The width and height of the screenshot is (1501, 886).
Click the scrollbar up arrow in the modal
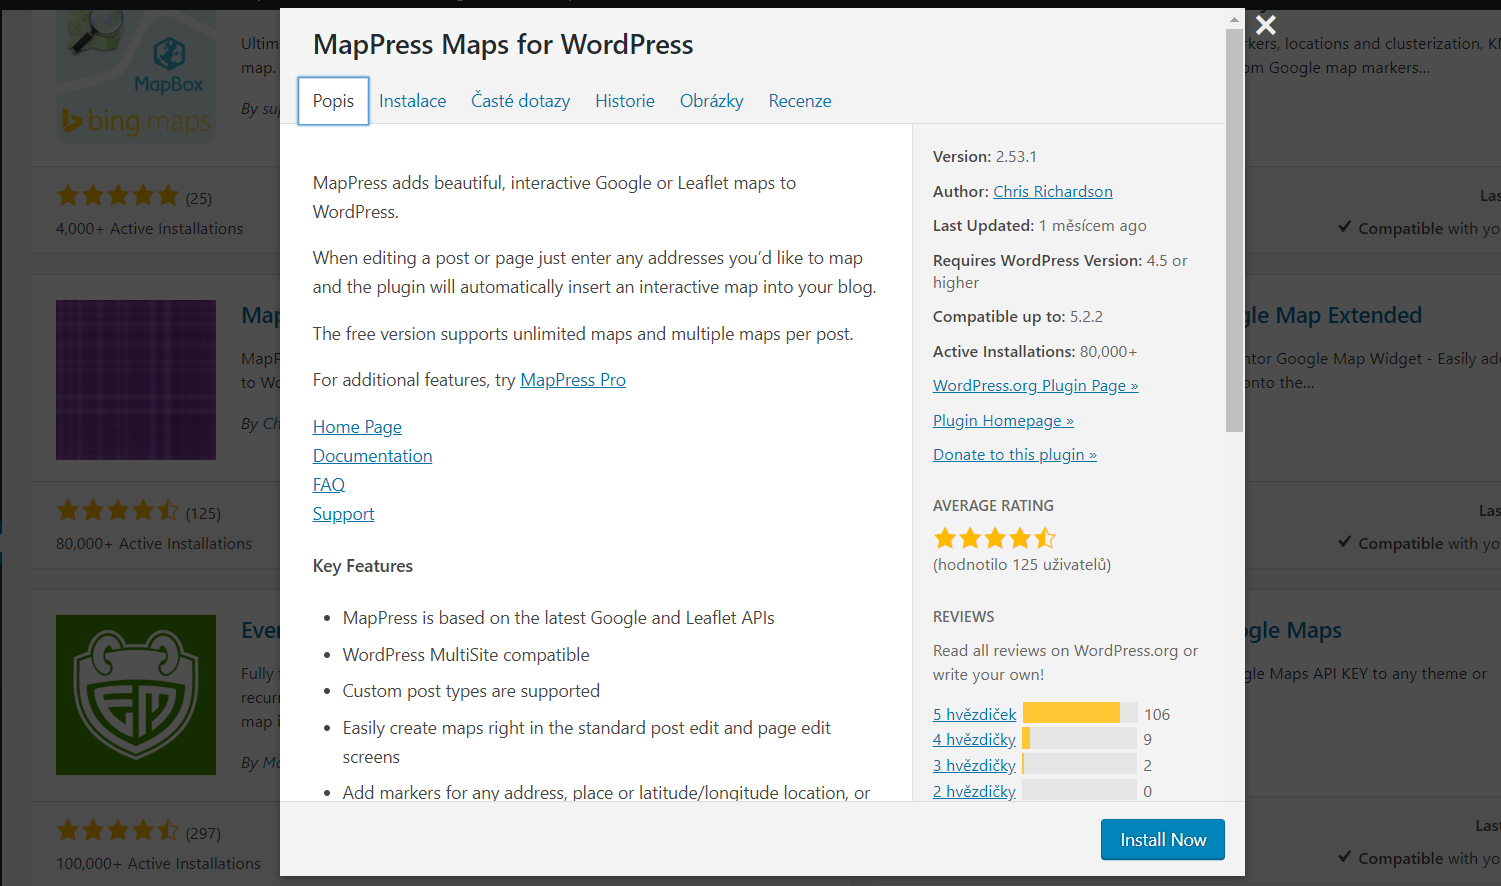(x=1234, y=19)
